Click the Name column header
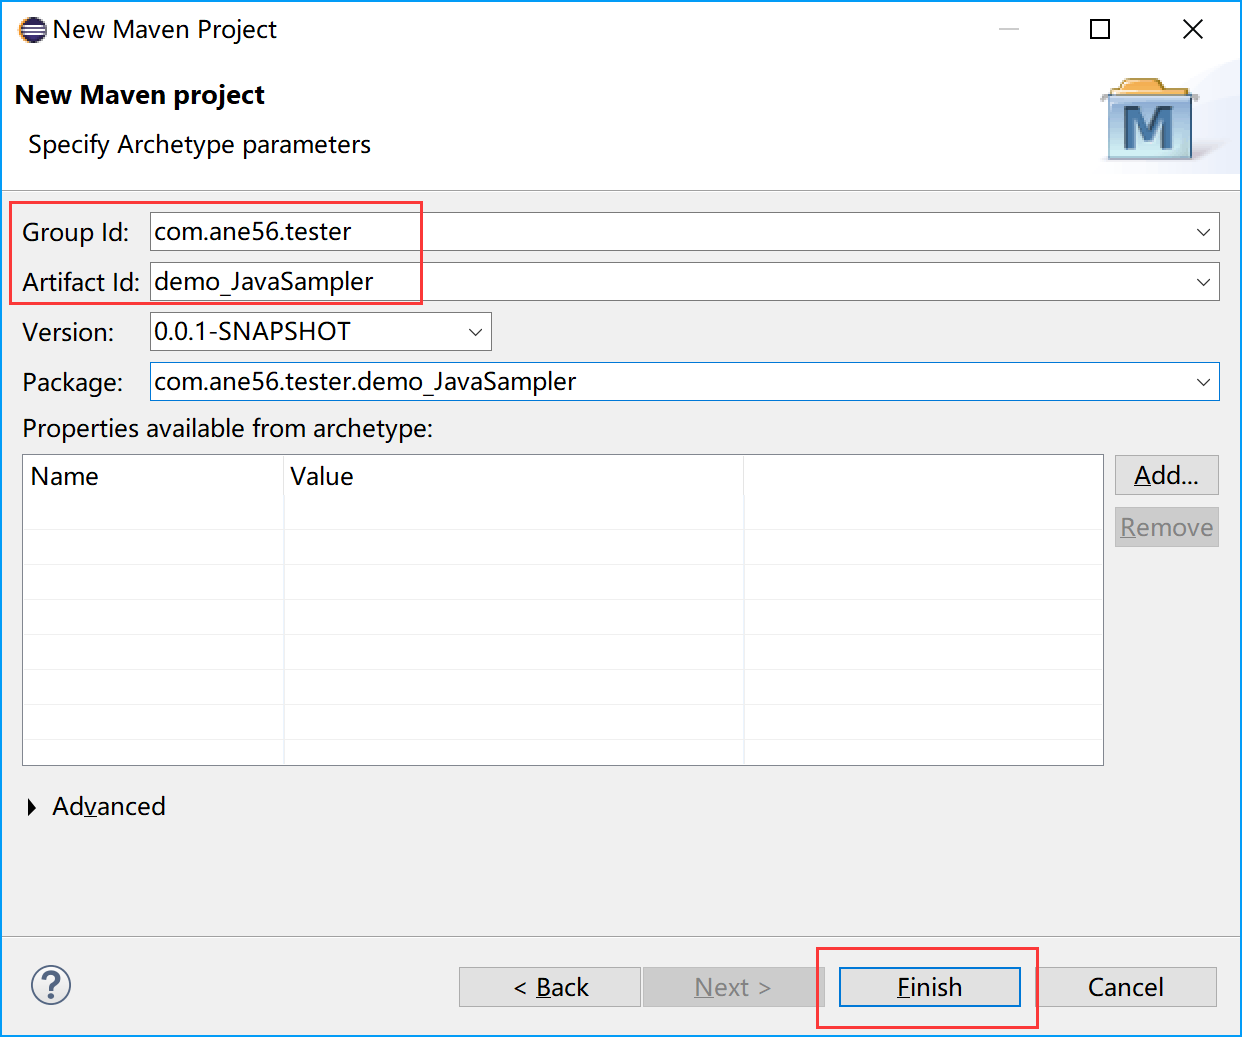 tap(153, 476)
